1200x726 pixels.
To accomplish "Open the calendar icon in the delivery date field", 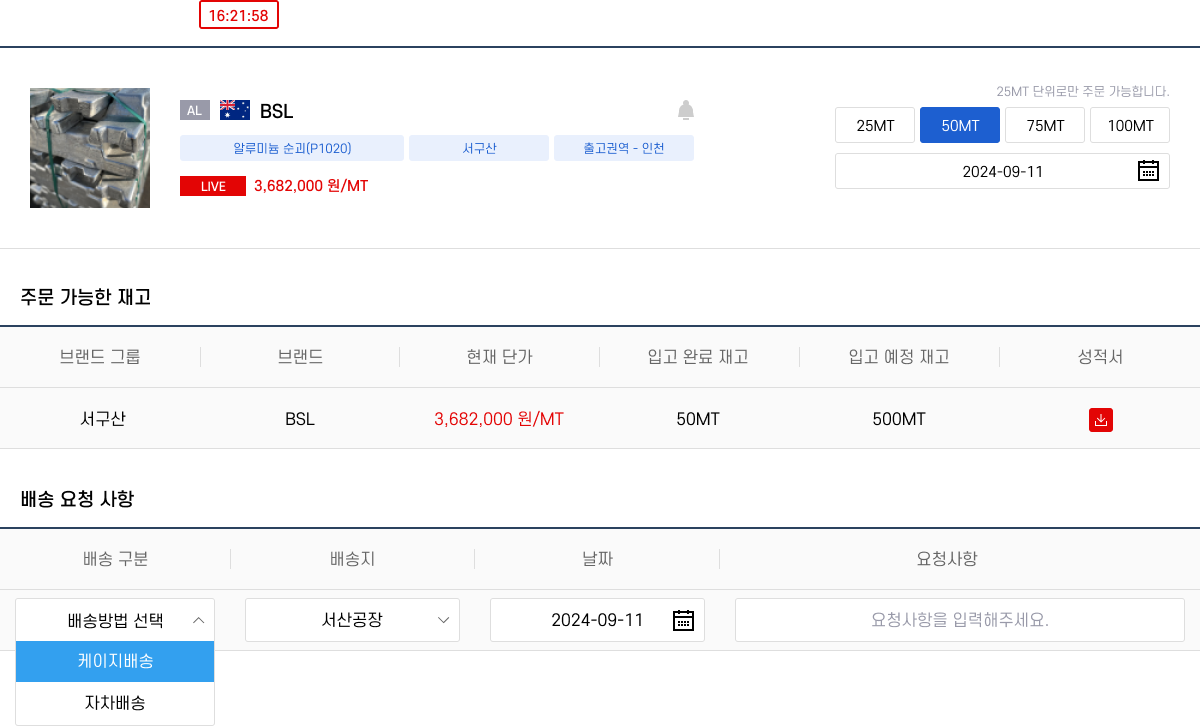I will [x=683, y=620].
